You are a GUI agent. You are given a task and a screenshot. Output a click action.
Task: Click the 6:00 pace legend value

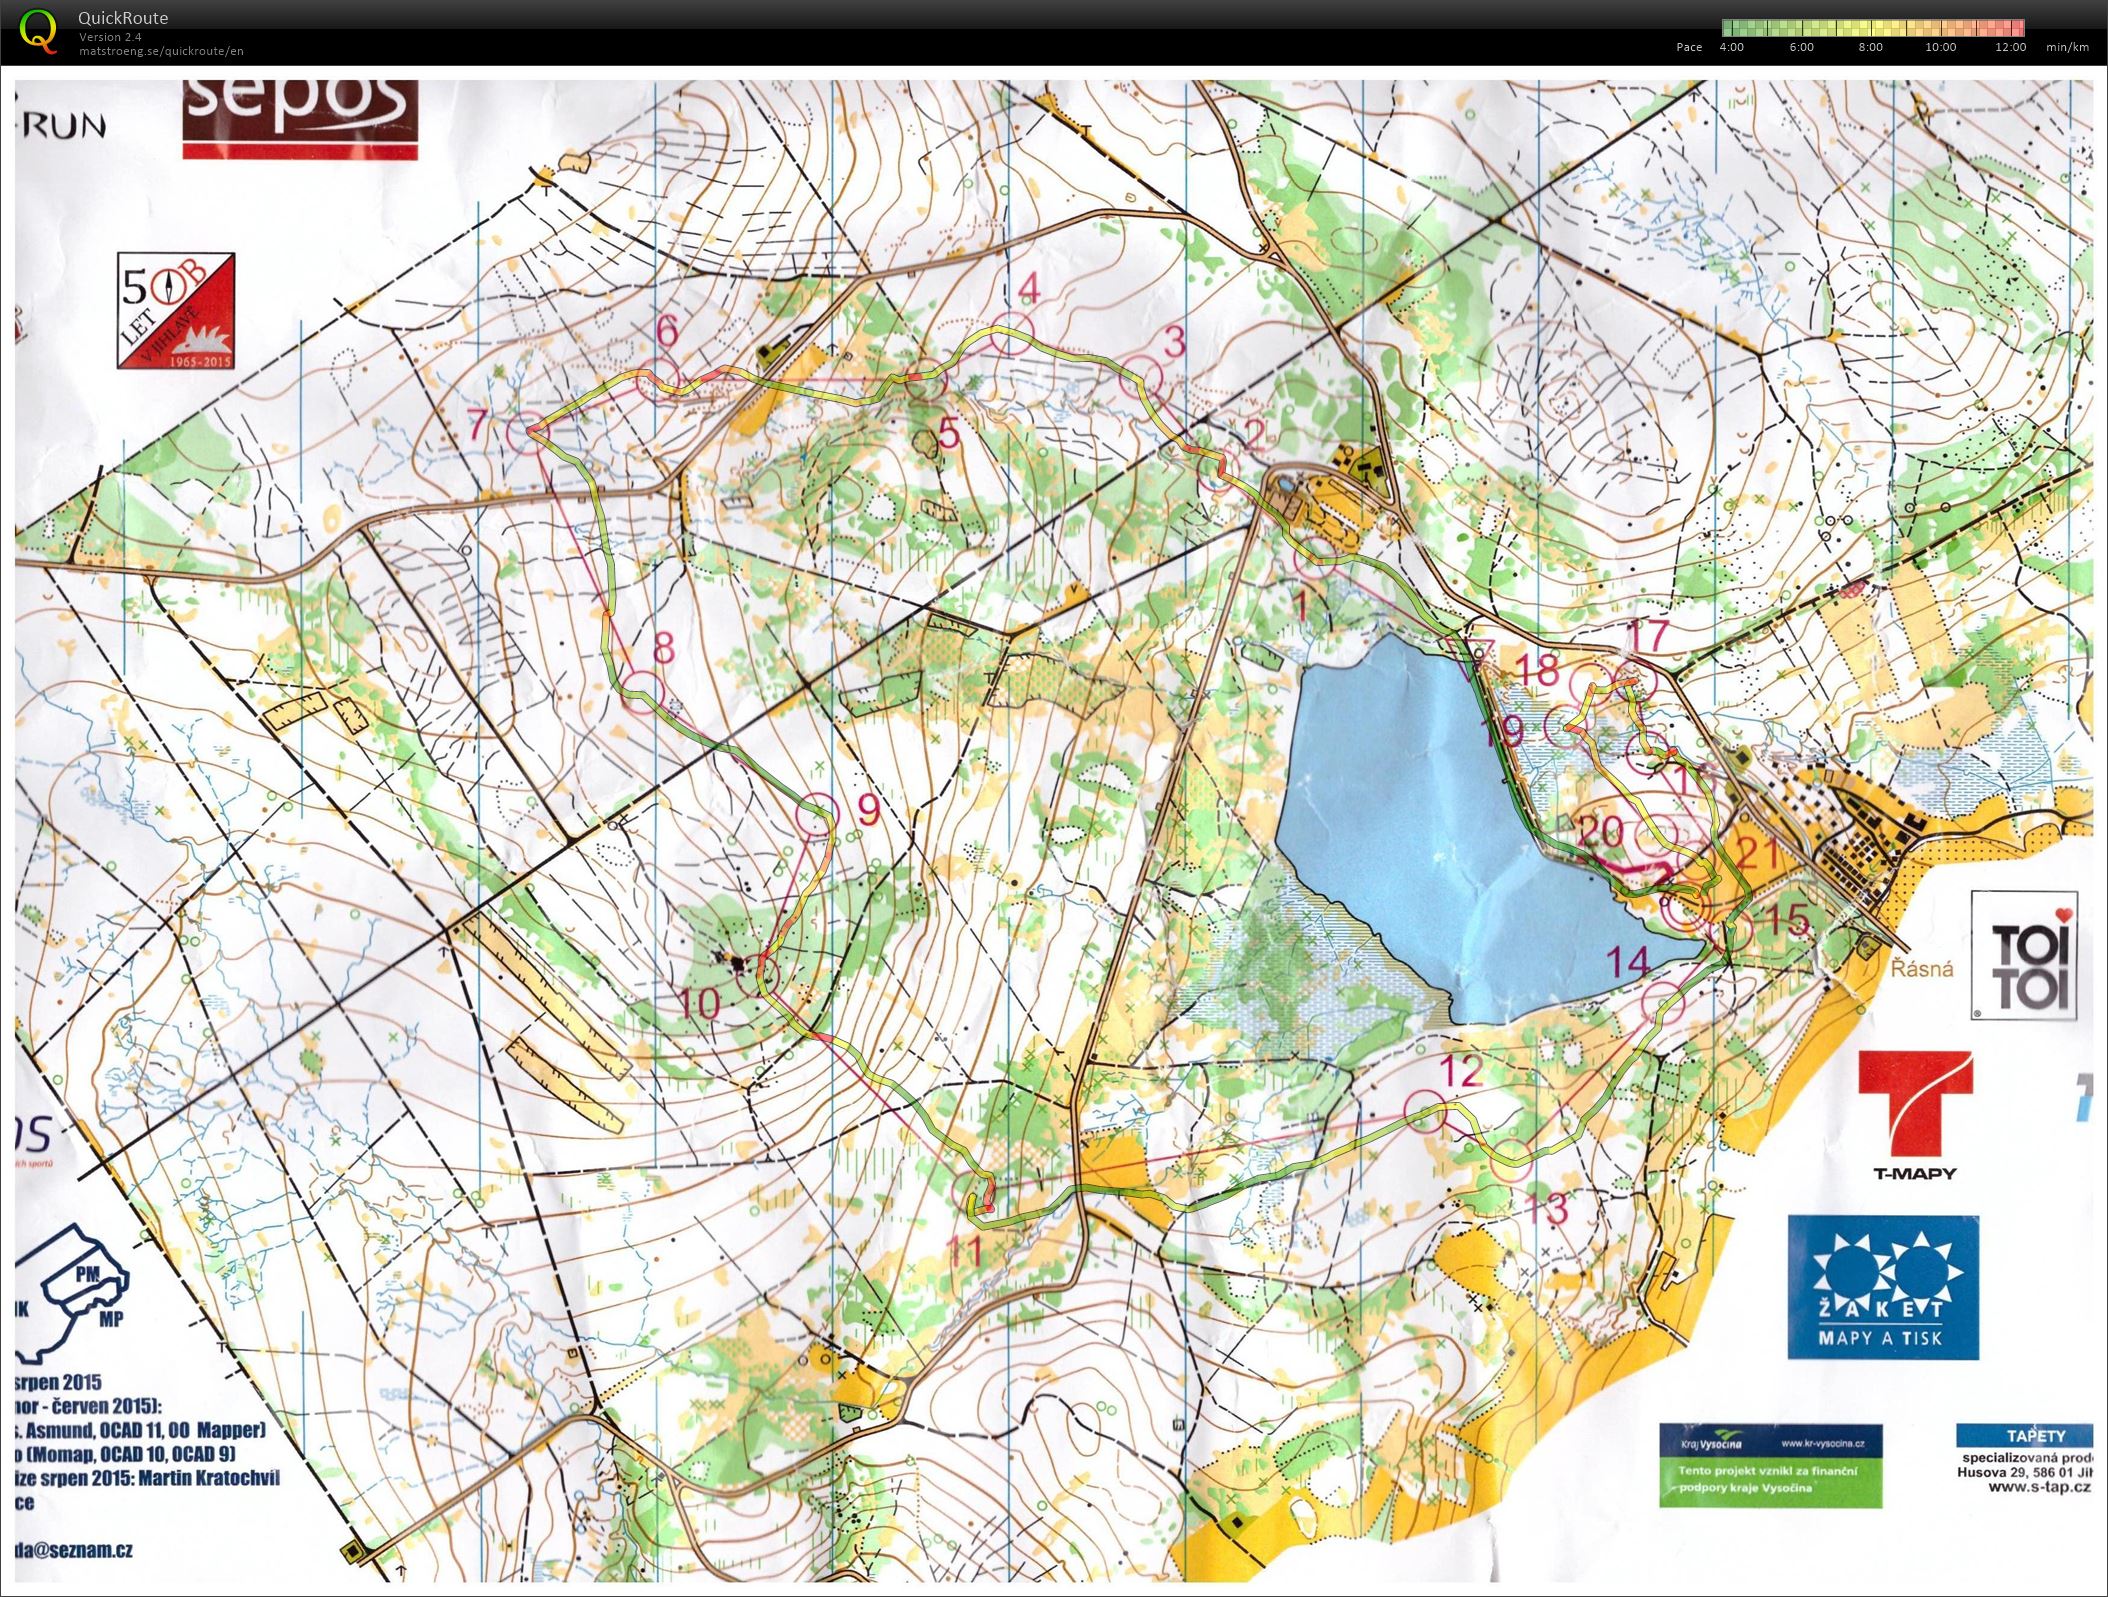pyautogui.click(x=1801, y=47)
